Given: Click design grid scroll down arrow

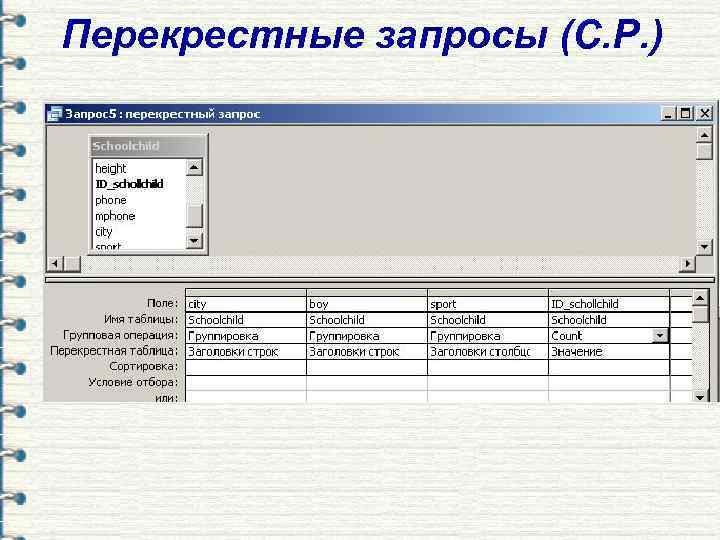Looking at the screenshot, I should tap(700, 397).
